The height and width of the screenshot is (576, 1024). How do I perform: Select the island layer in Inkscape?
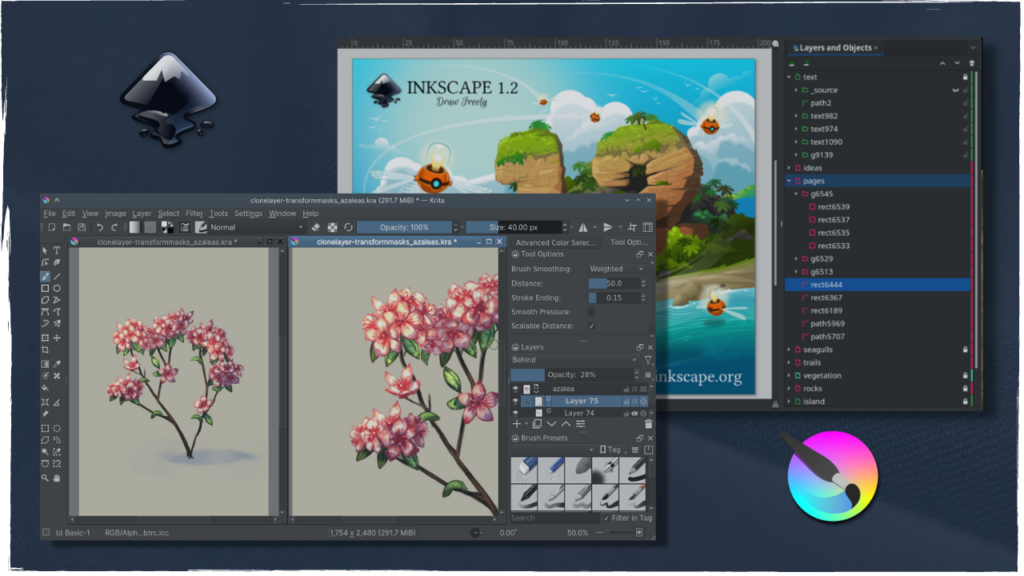pyautogui.click(x=814, y=402)
